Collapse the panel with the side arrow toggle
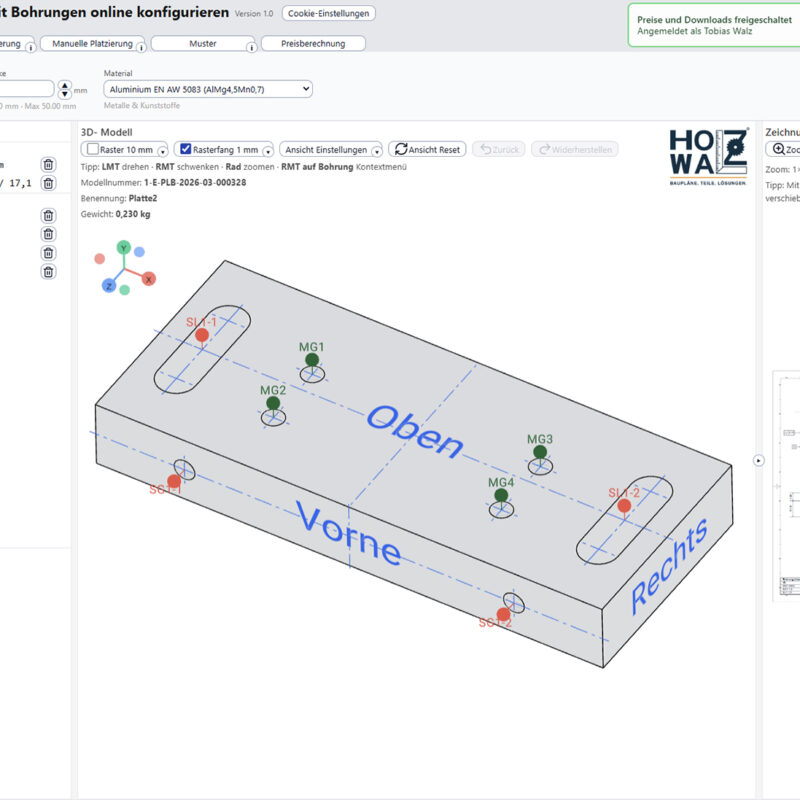The width and height of the screenshot is (800, 800). (759, 461)
